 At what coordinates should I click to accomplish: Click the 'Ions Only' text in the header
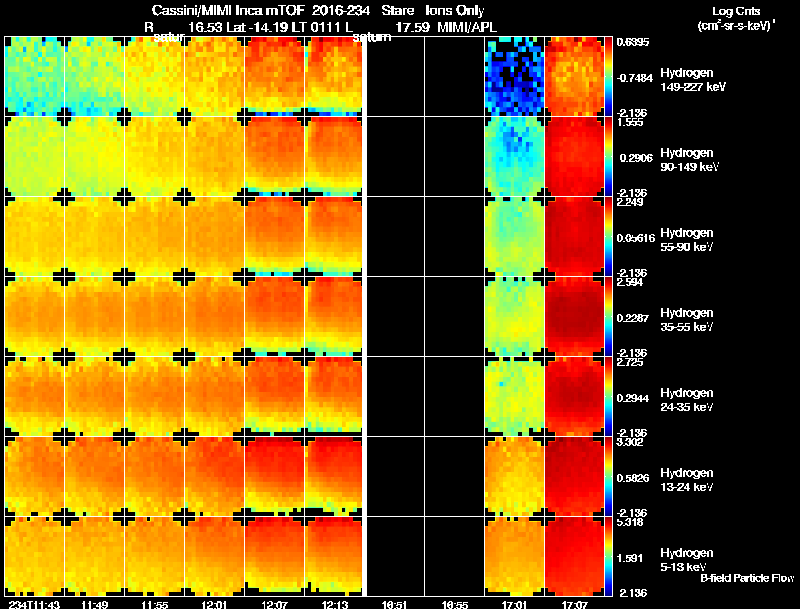pyautogui.click(x=454, y=11)
